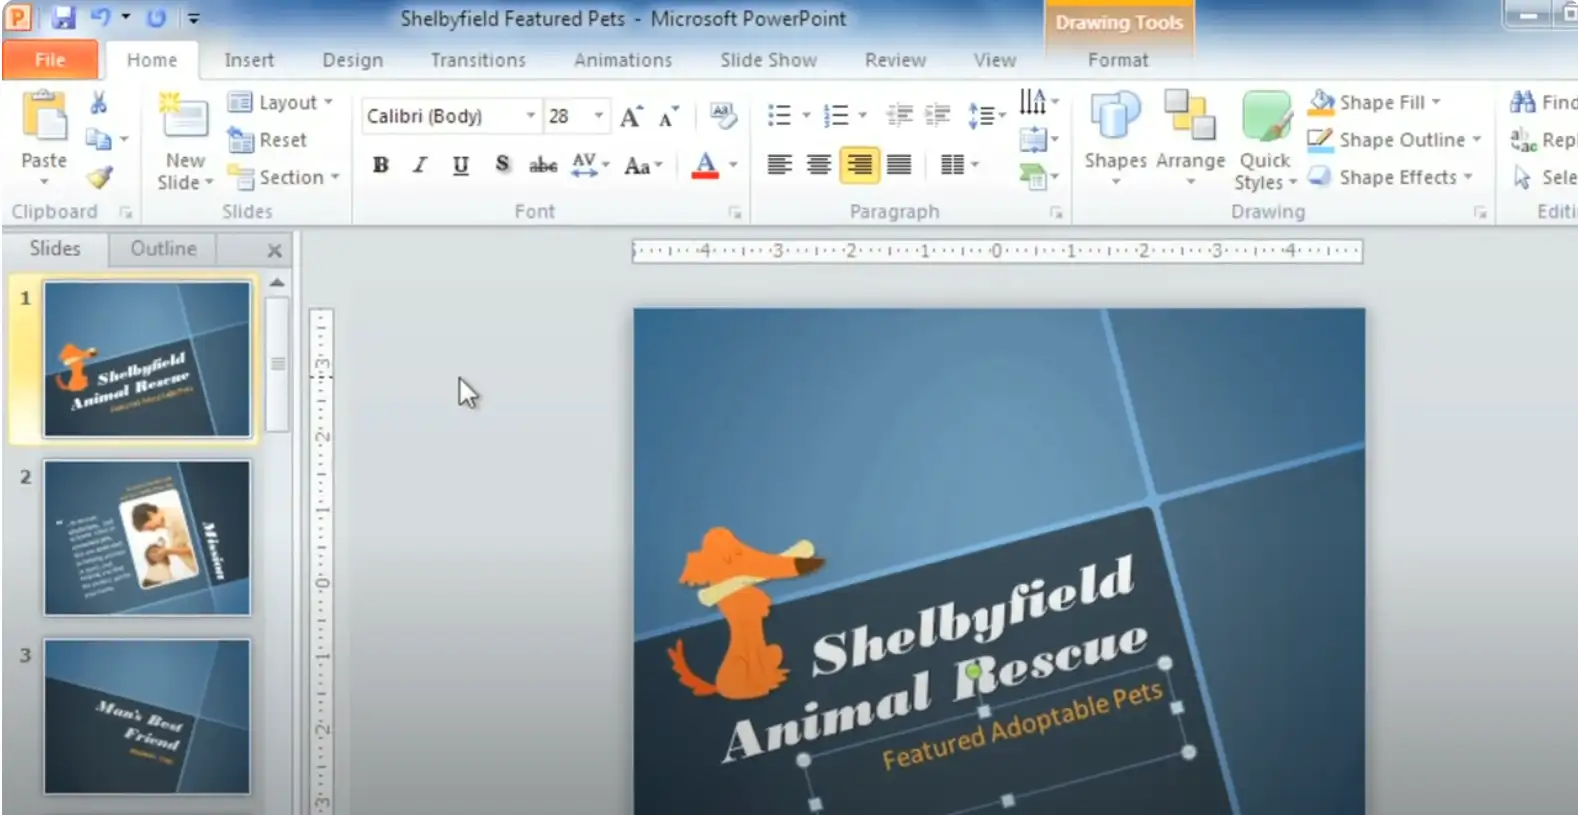Click the Increase Font Size icon
Image resolution: width=1578 pixels, height=815 pixels.
[x=630, y=117]
